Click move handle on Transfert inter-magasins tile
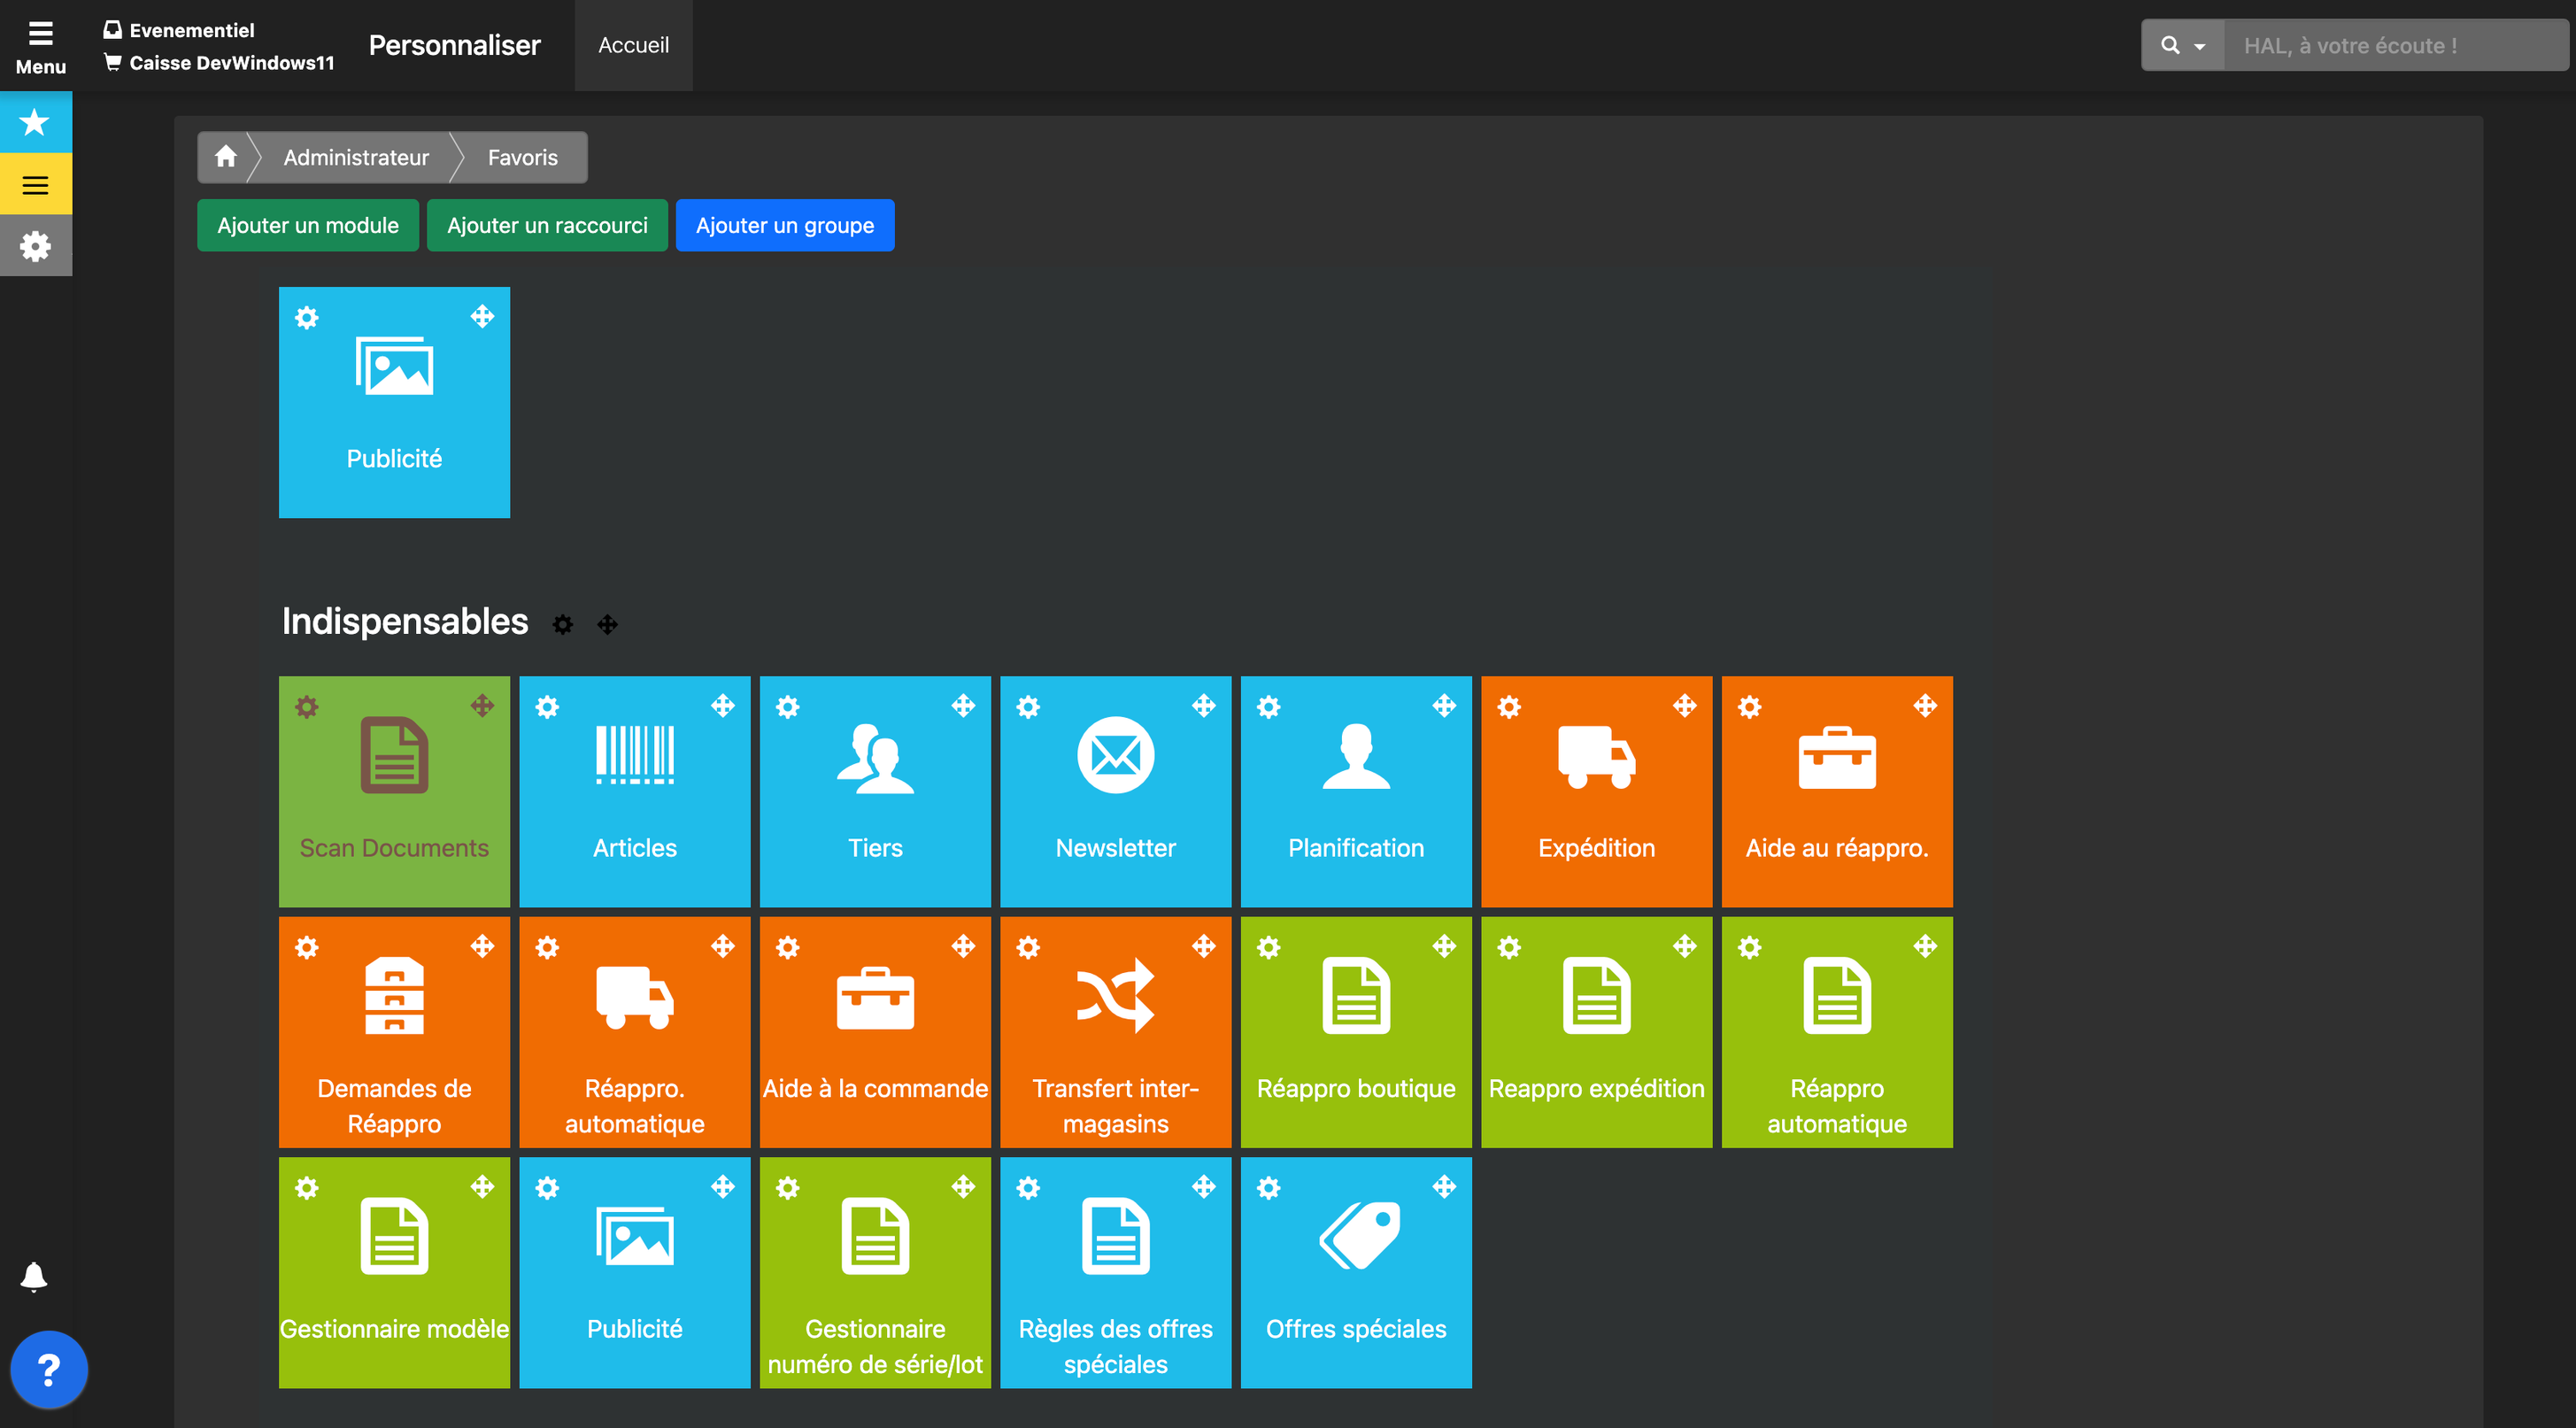2576x1428 pixels. click(1204, 946)
